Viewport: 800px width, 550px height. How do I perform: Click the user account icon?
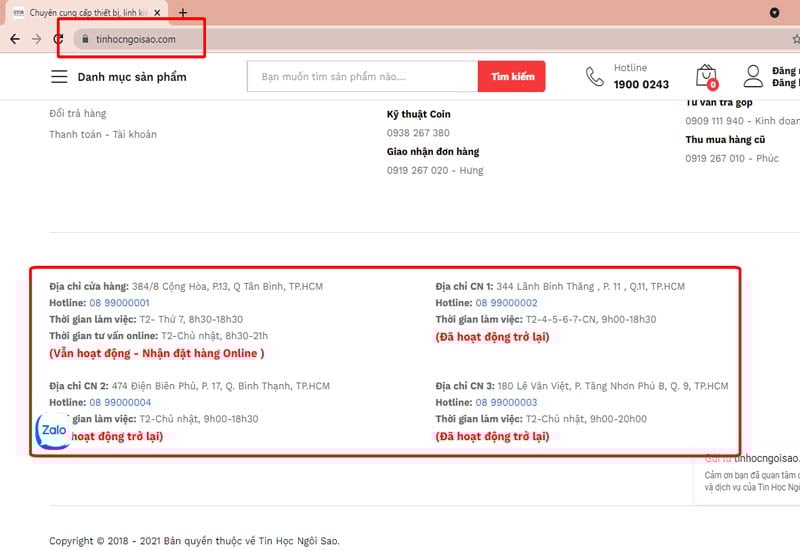tap(753, 77)
